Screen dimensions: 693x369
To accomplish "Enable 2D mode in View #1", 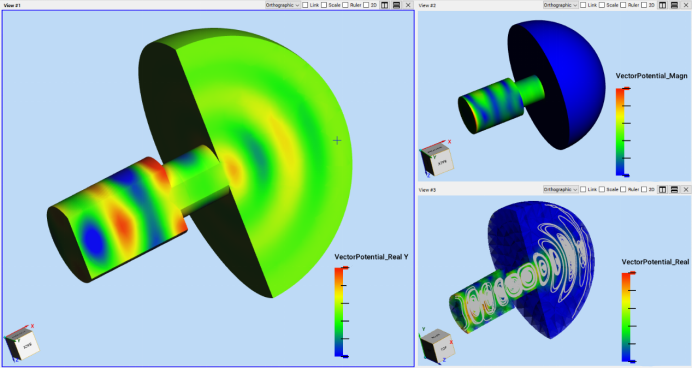I will (x=366, y=5).
